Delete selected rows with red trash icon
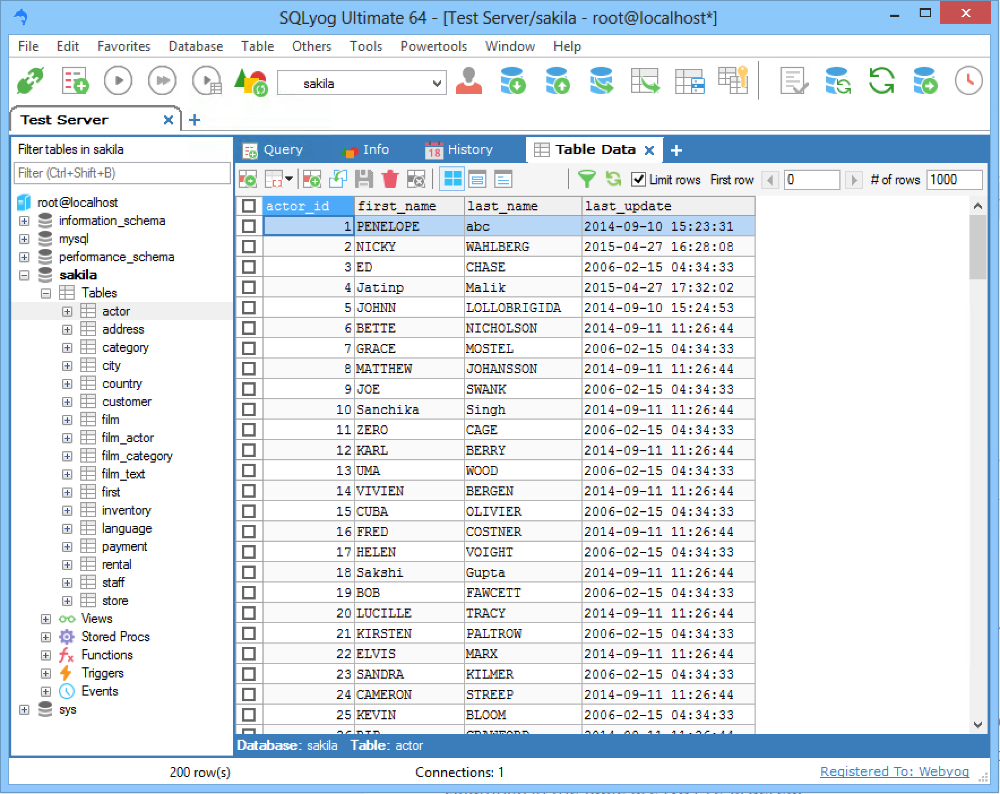The height and width of the screenshot is (794, 1000). click(390, 179)
